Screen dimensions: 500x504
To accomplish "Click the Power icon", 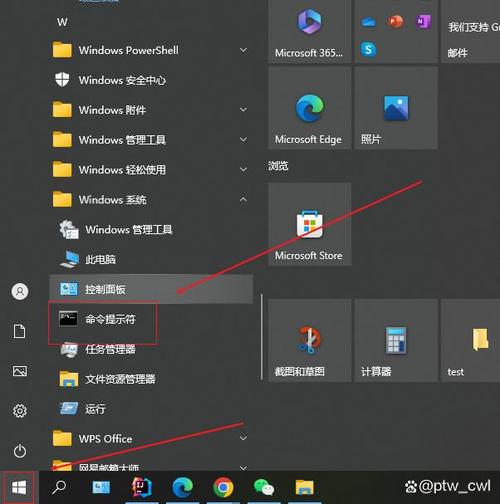I will coord(20,451).
